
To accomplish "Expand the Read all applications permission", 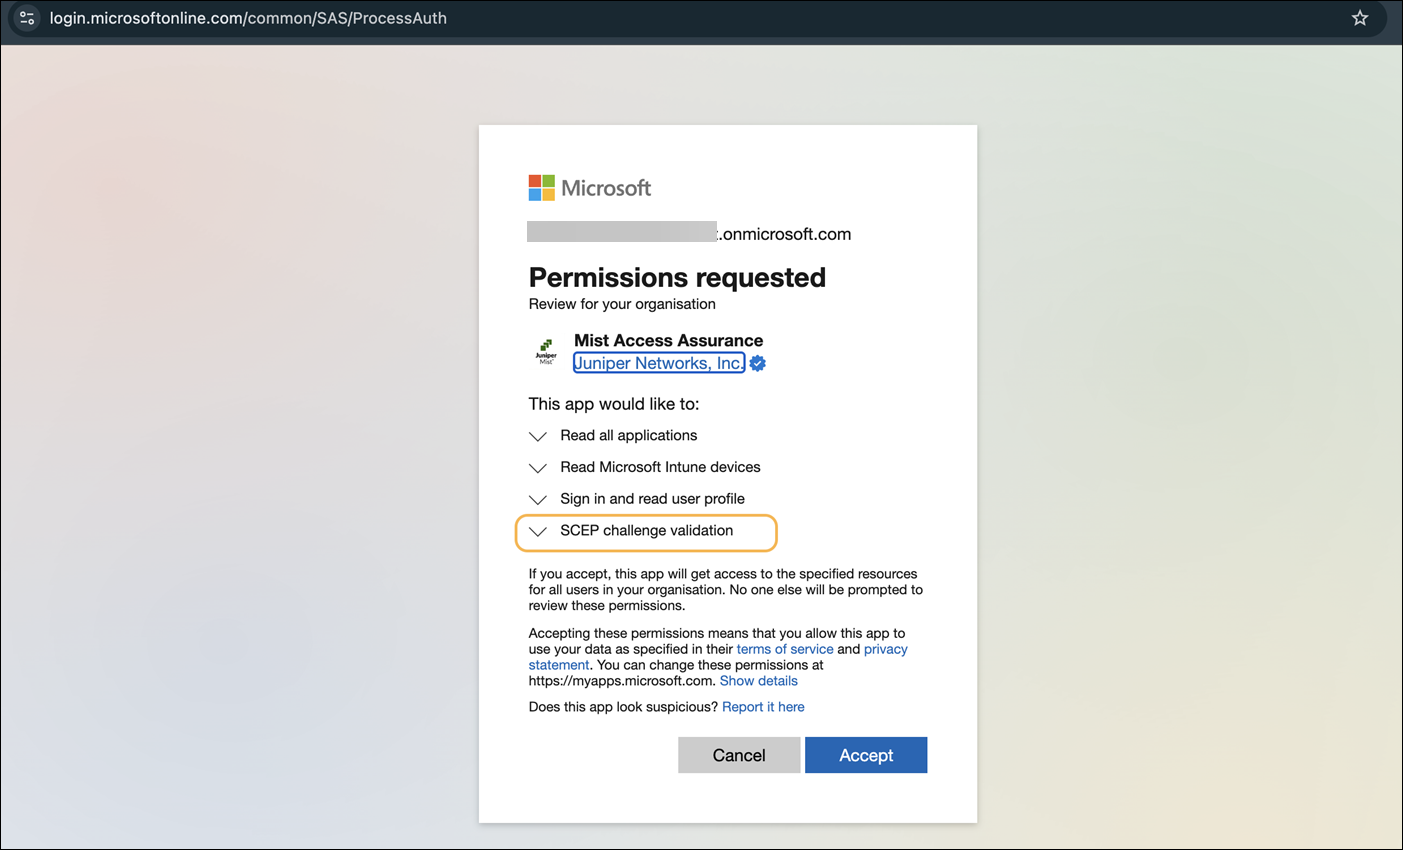I will [x=537, y=436].
